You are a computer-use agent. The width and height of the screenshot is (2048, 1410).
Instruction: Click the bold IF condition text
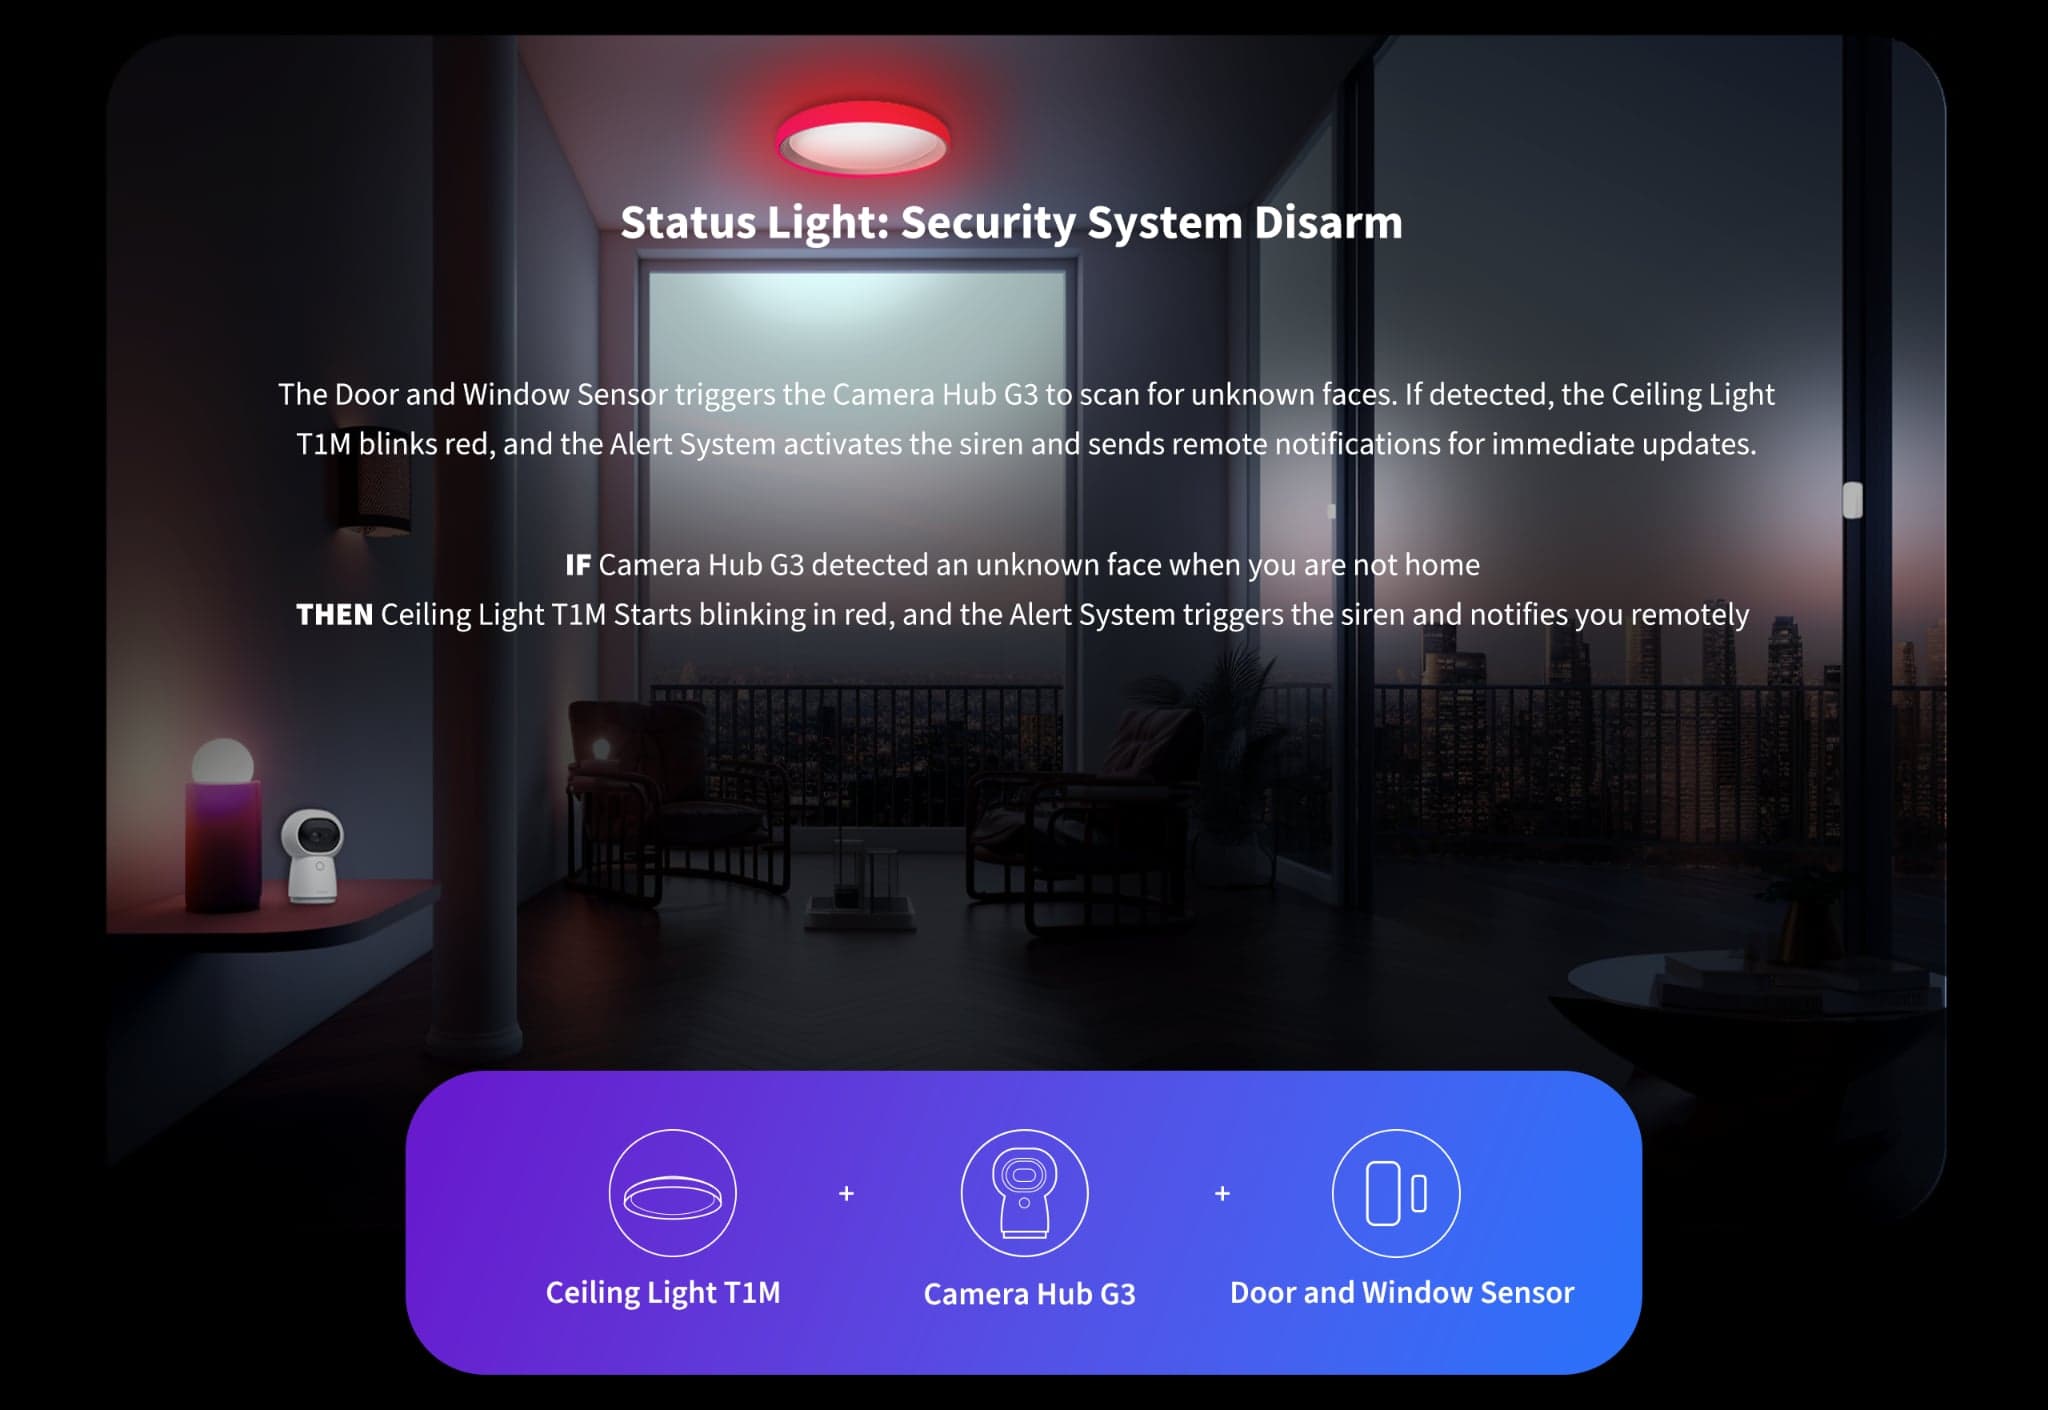[x=578, y=565]
